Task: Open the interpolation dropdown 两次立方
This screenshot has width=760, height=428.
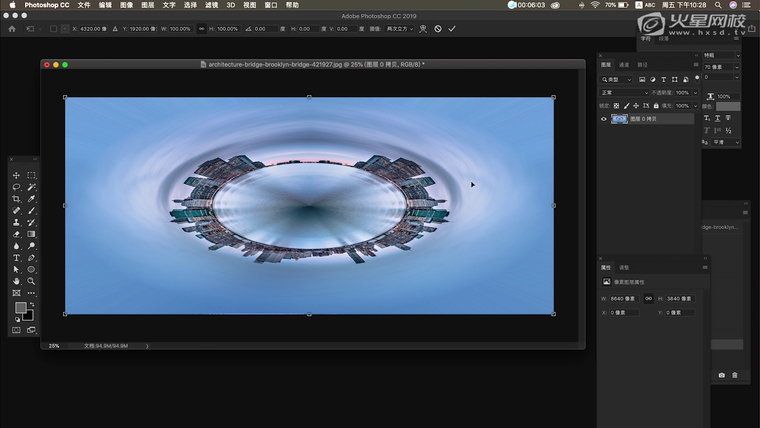Action: coord(397,29)
